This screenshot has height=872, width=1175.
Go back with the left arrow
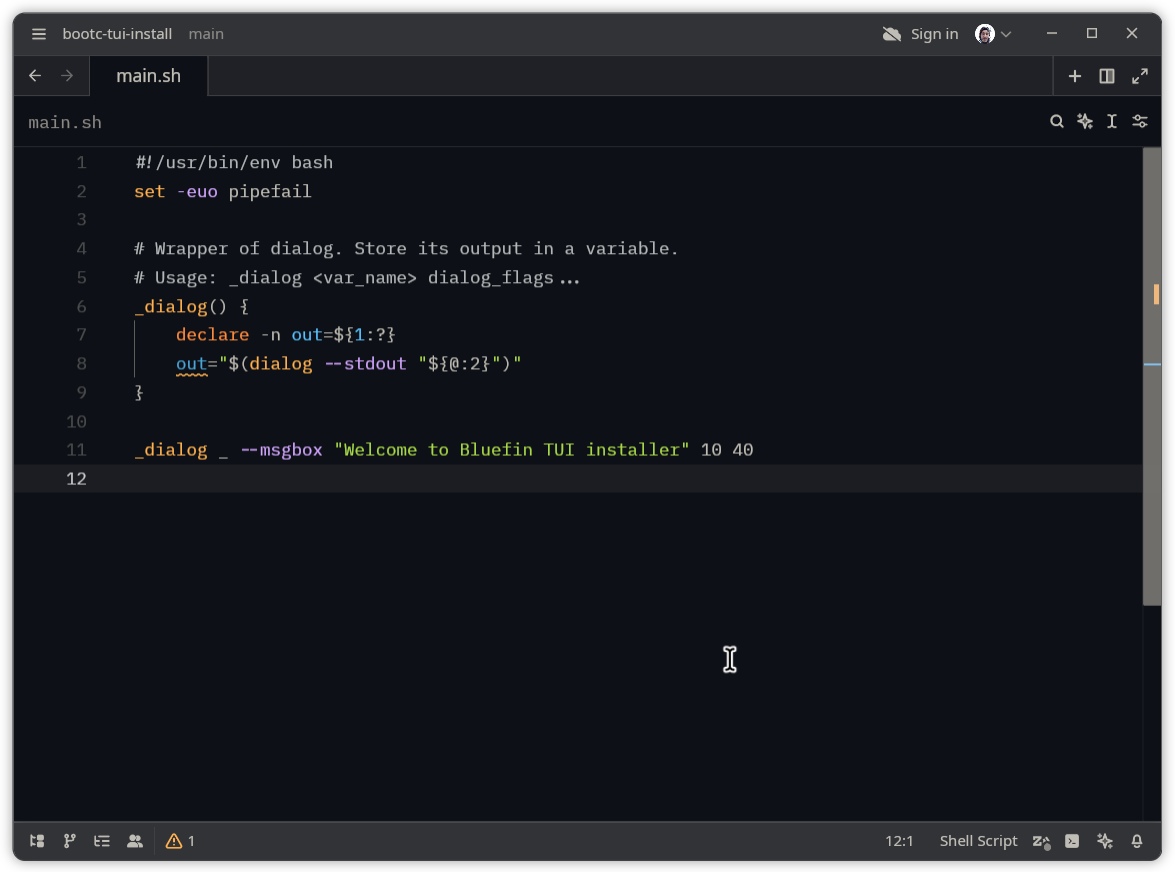pyautogui.click(x=35, y=76)
